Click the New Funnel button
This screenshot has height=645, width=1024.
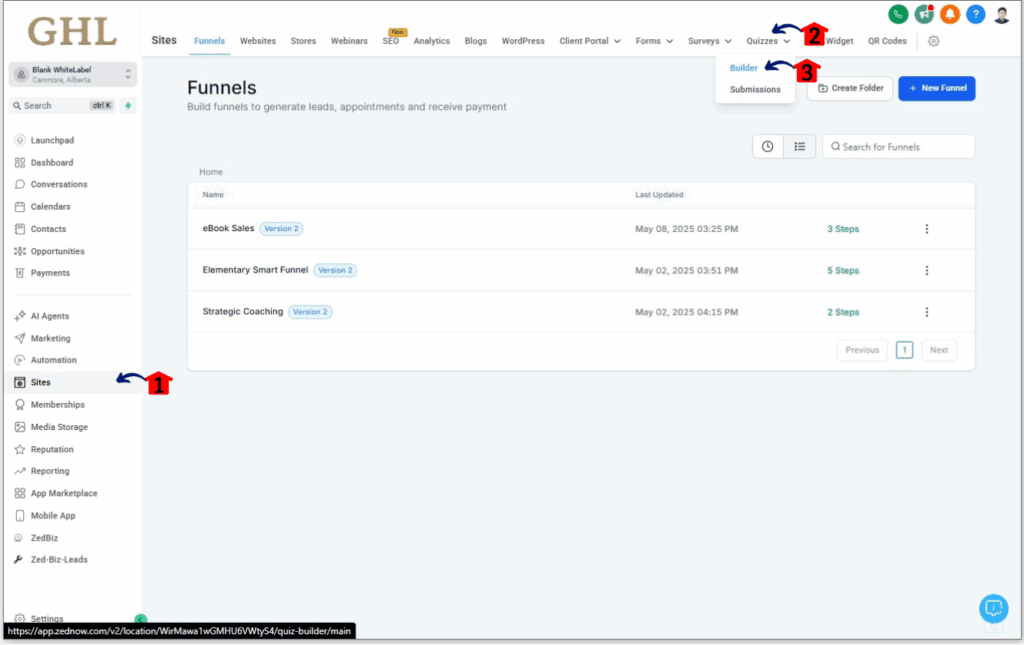936,88
